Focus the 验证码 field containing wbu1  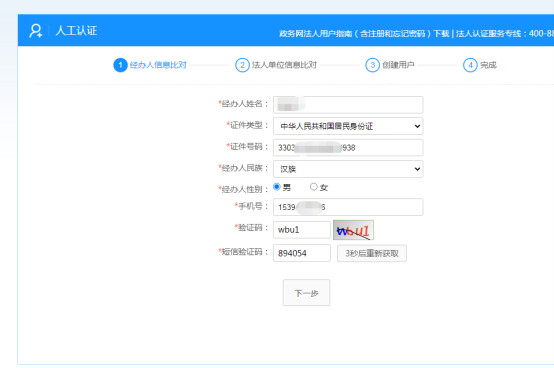tap(302, 230)
